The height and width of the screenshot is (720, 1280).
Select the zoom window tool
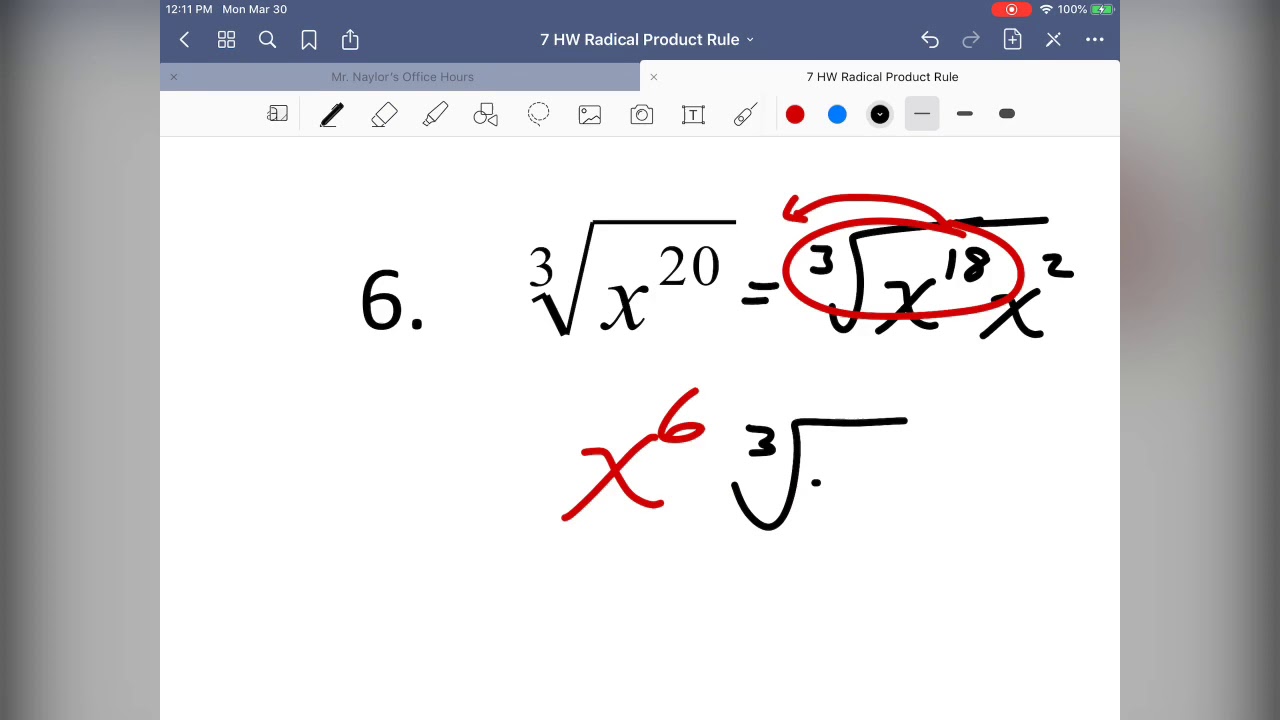(x=278, y=114)
